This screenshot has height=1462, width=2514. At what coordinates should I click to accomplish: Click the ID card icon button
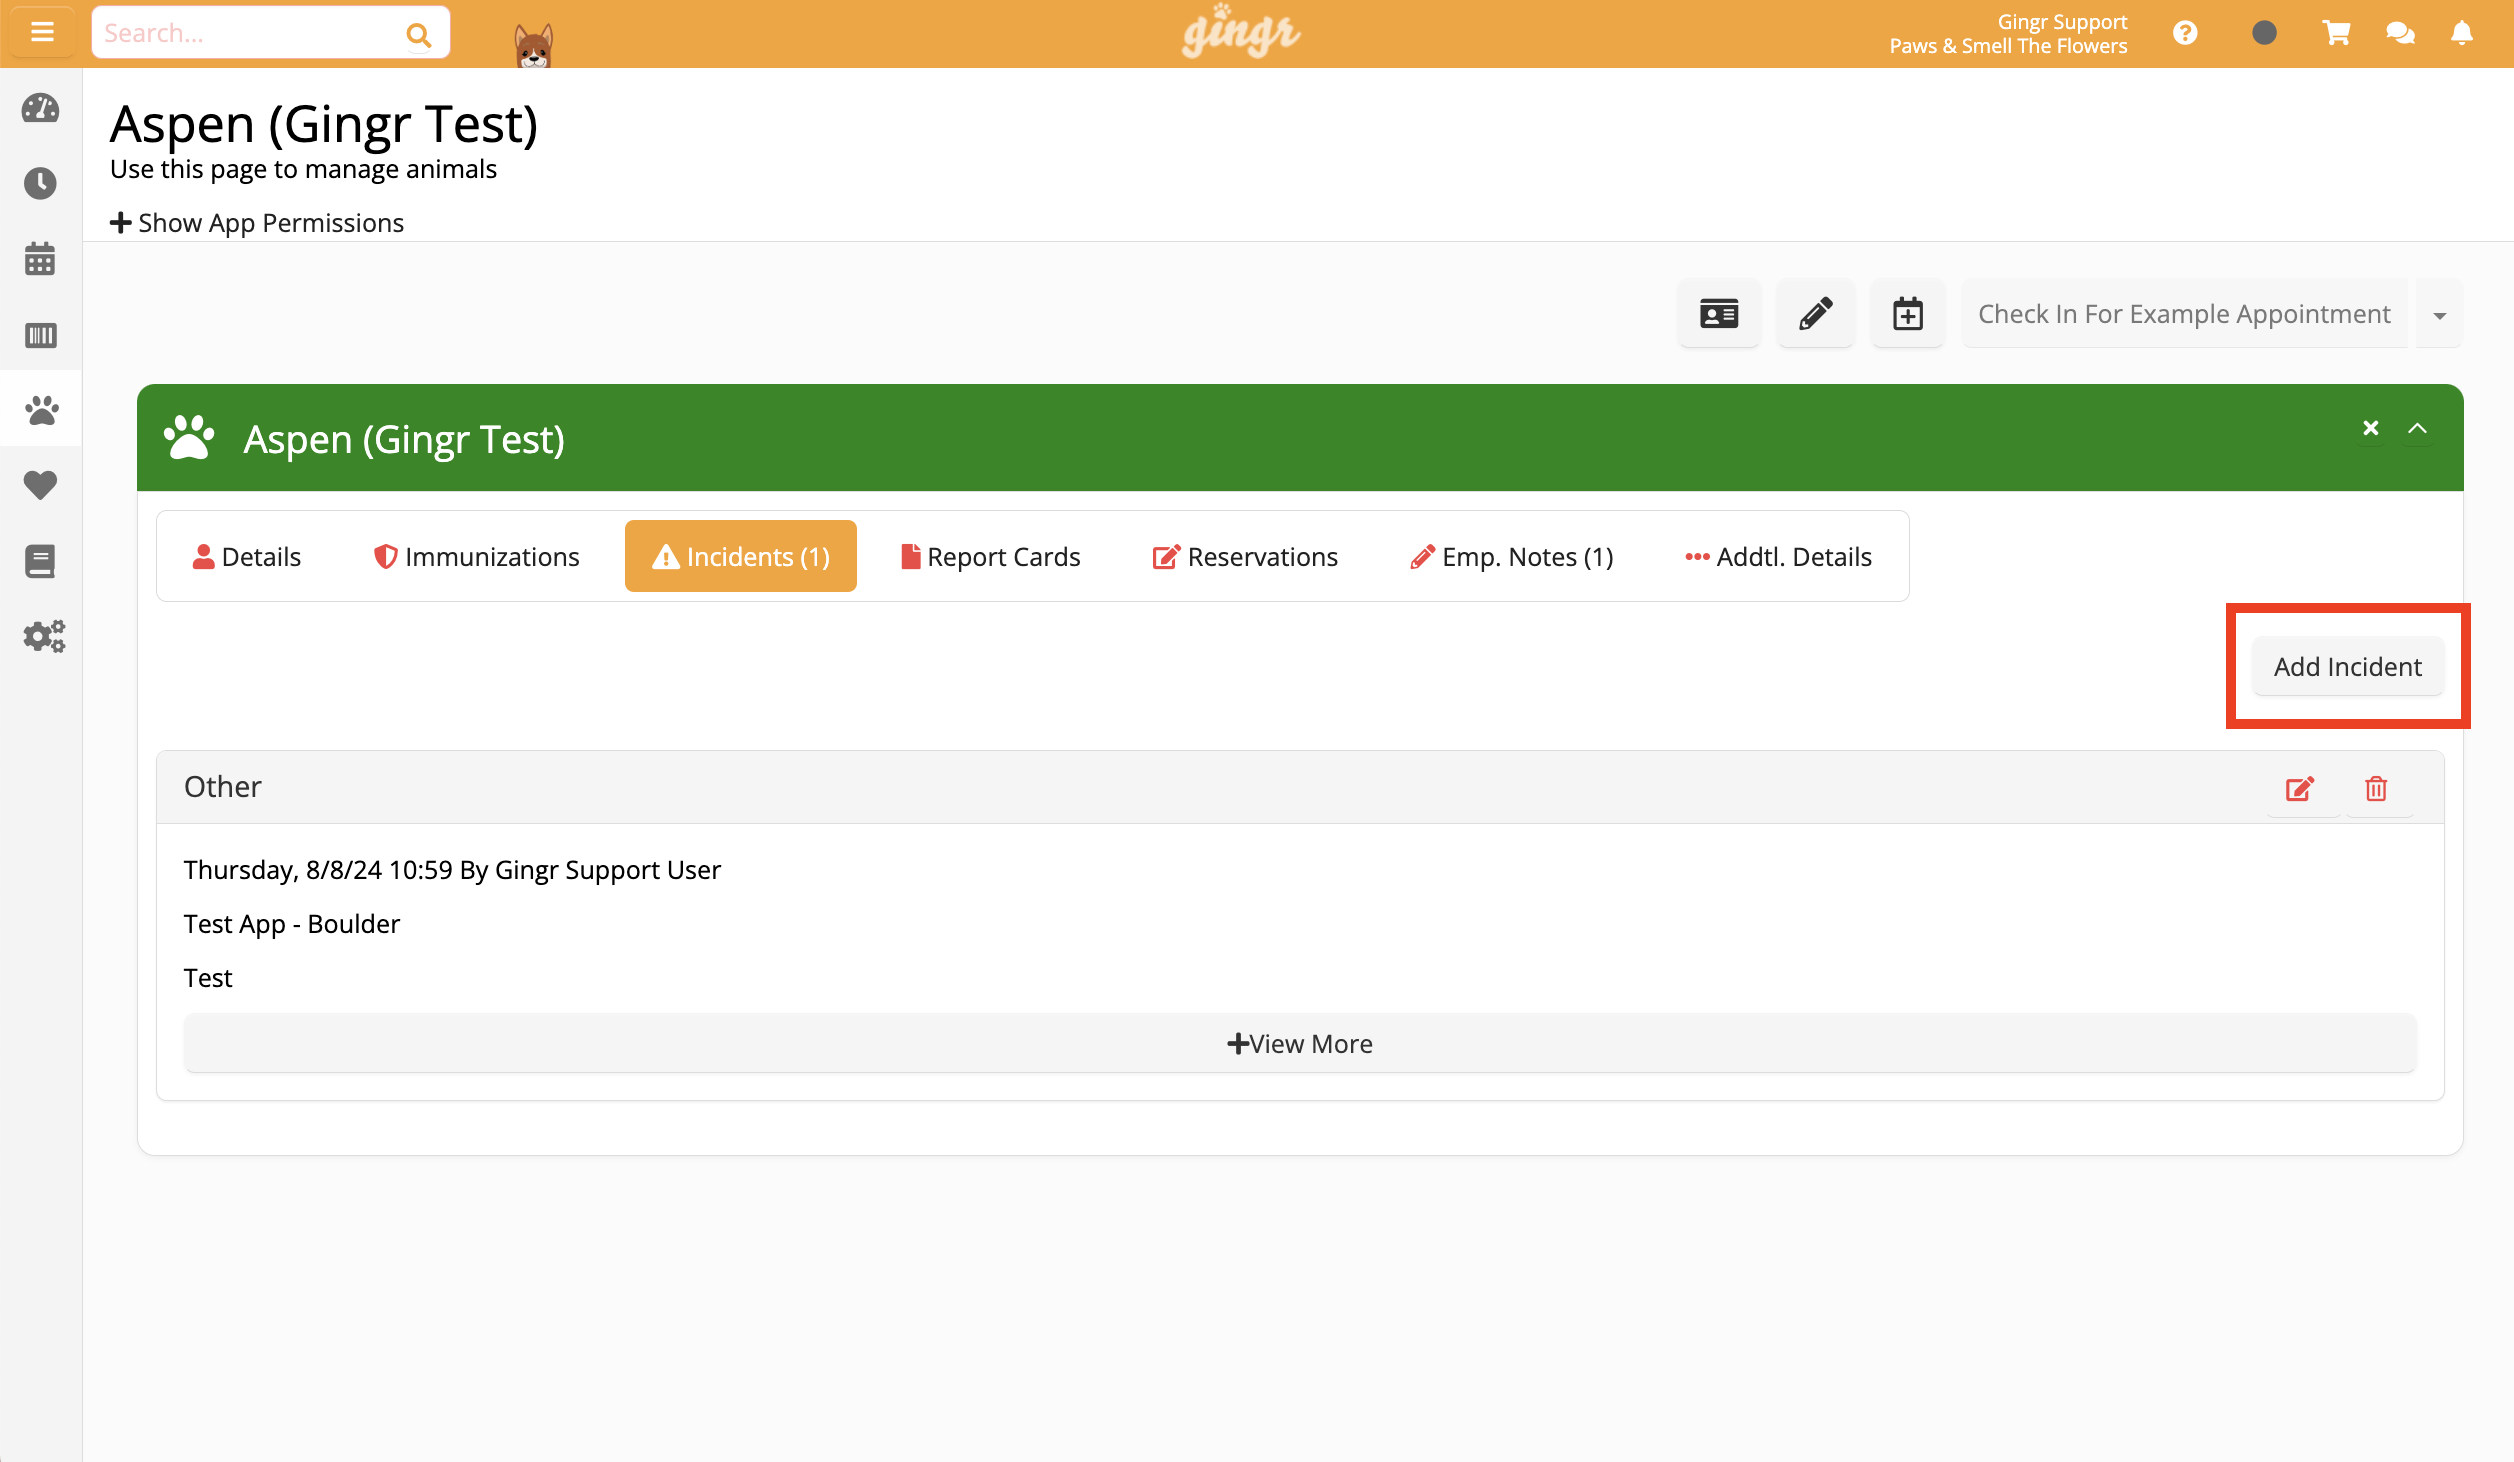[1719, 314]
